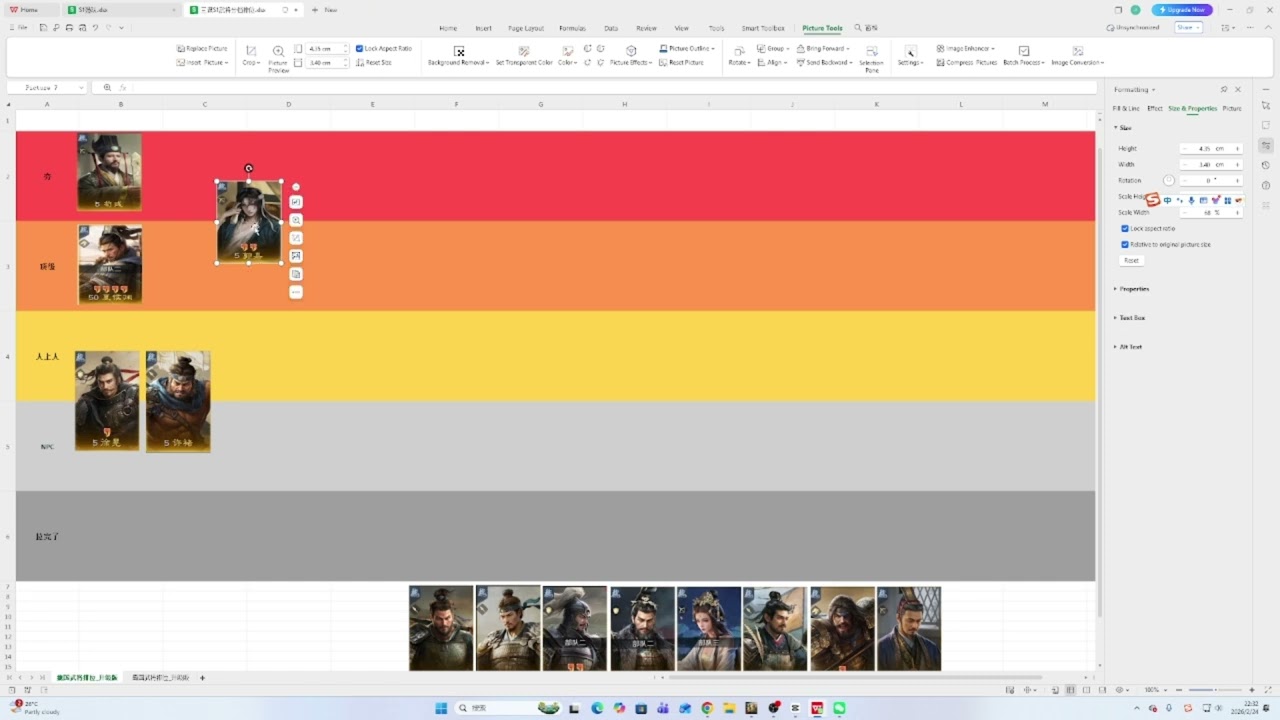Click the fx insert function icon
This screenshot has width=1280, height=720.
tap(123, 88)
